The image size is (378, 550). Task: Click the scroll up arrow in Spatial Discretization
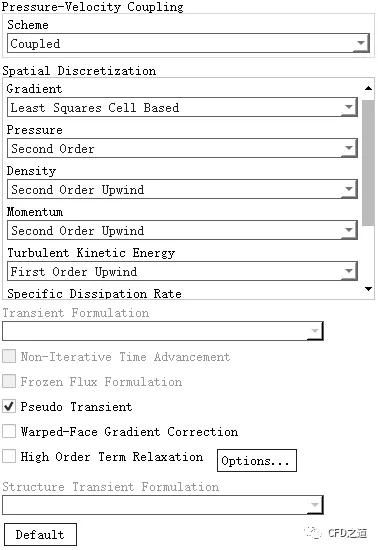(x=368, y=88)
